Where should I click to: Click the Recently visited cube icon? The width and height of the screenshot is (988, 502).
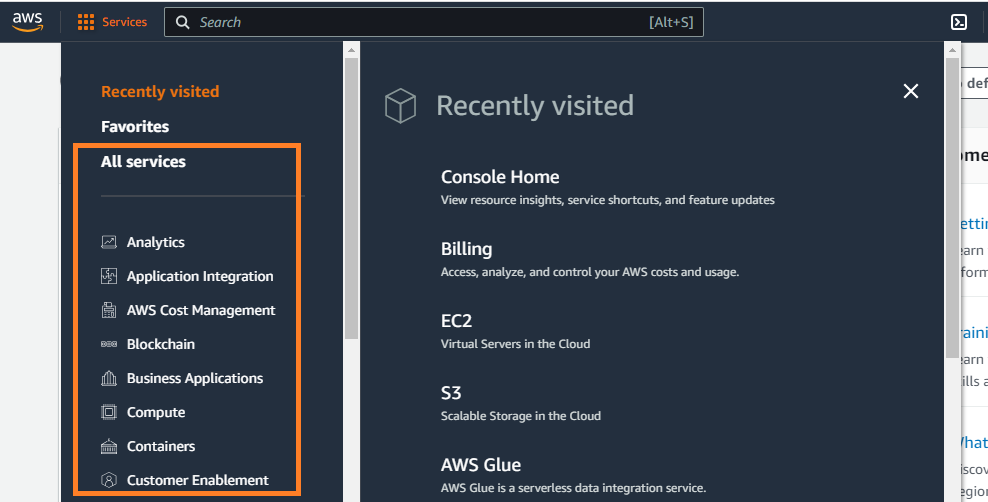[400, 105]
